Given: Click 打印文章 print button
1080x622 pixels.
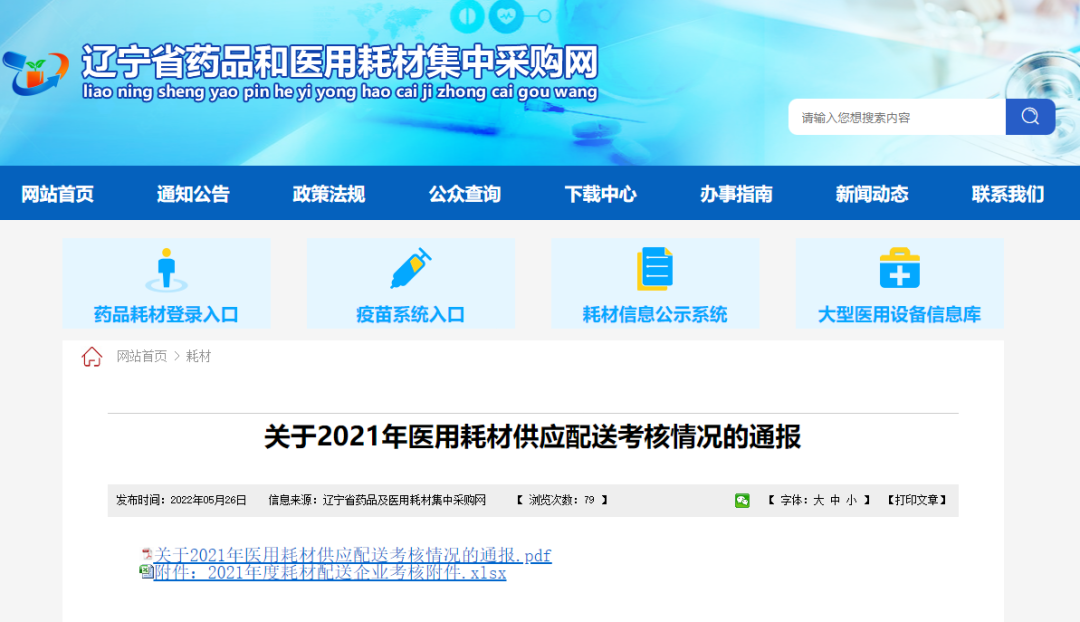Looking at the screenshot, I should (917, 500).
